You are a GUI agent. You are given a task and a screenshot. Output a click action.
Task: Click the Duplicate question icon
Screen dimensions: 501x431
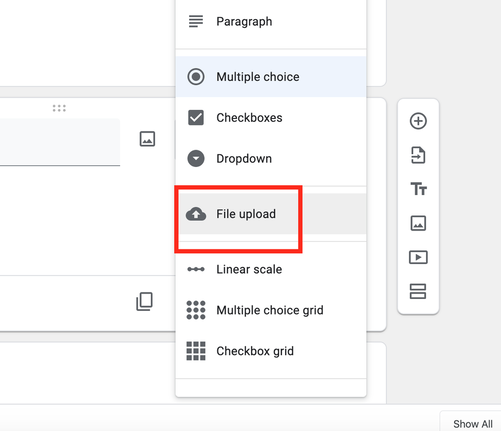144,302
